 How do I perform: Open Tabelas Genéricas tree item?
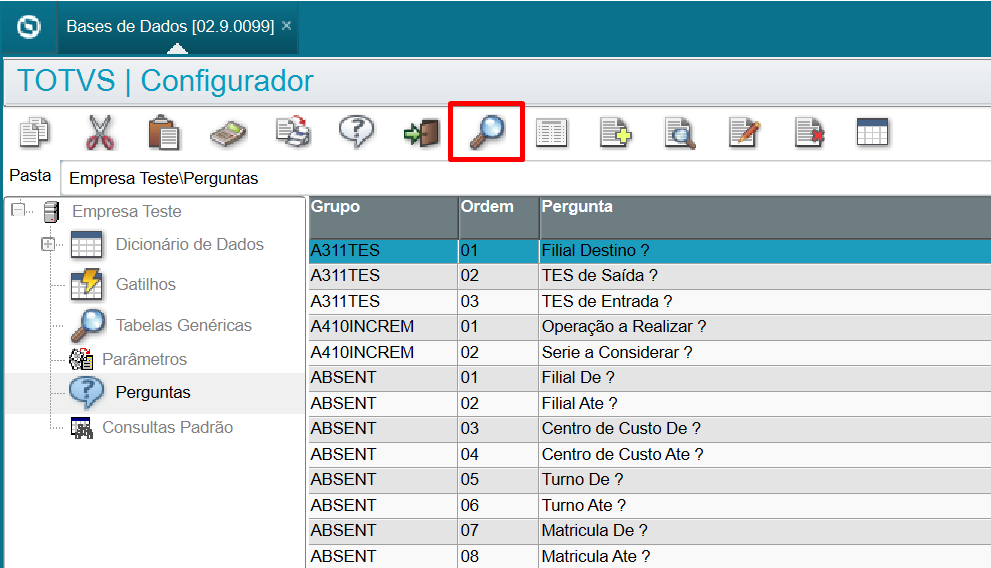[183, 325]
